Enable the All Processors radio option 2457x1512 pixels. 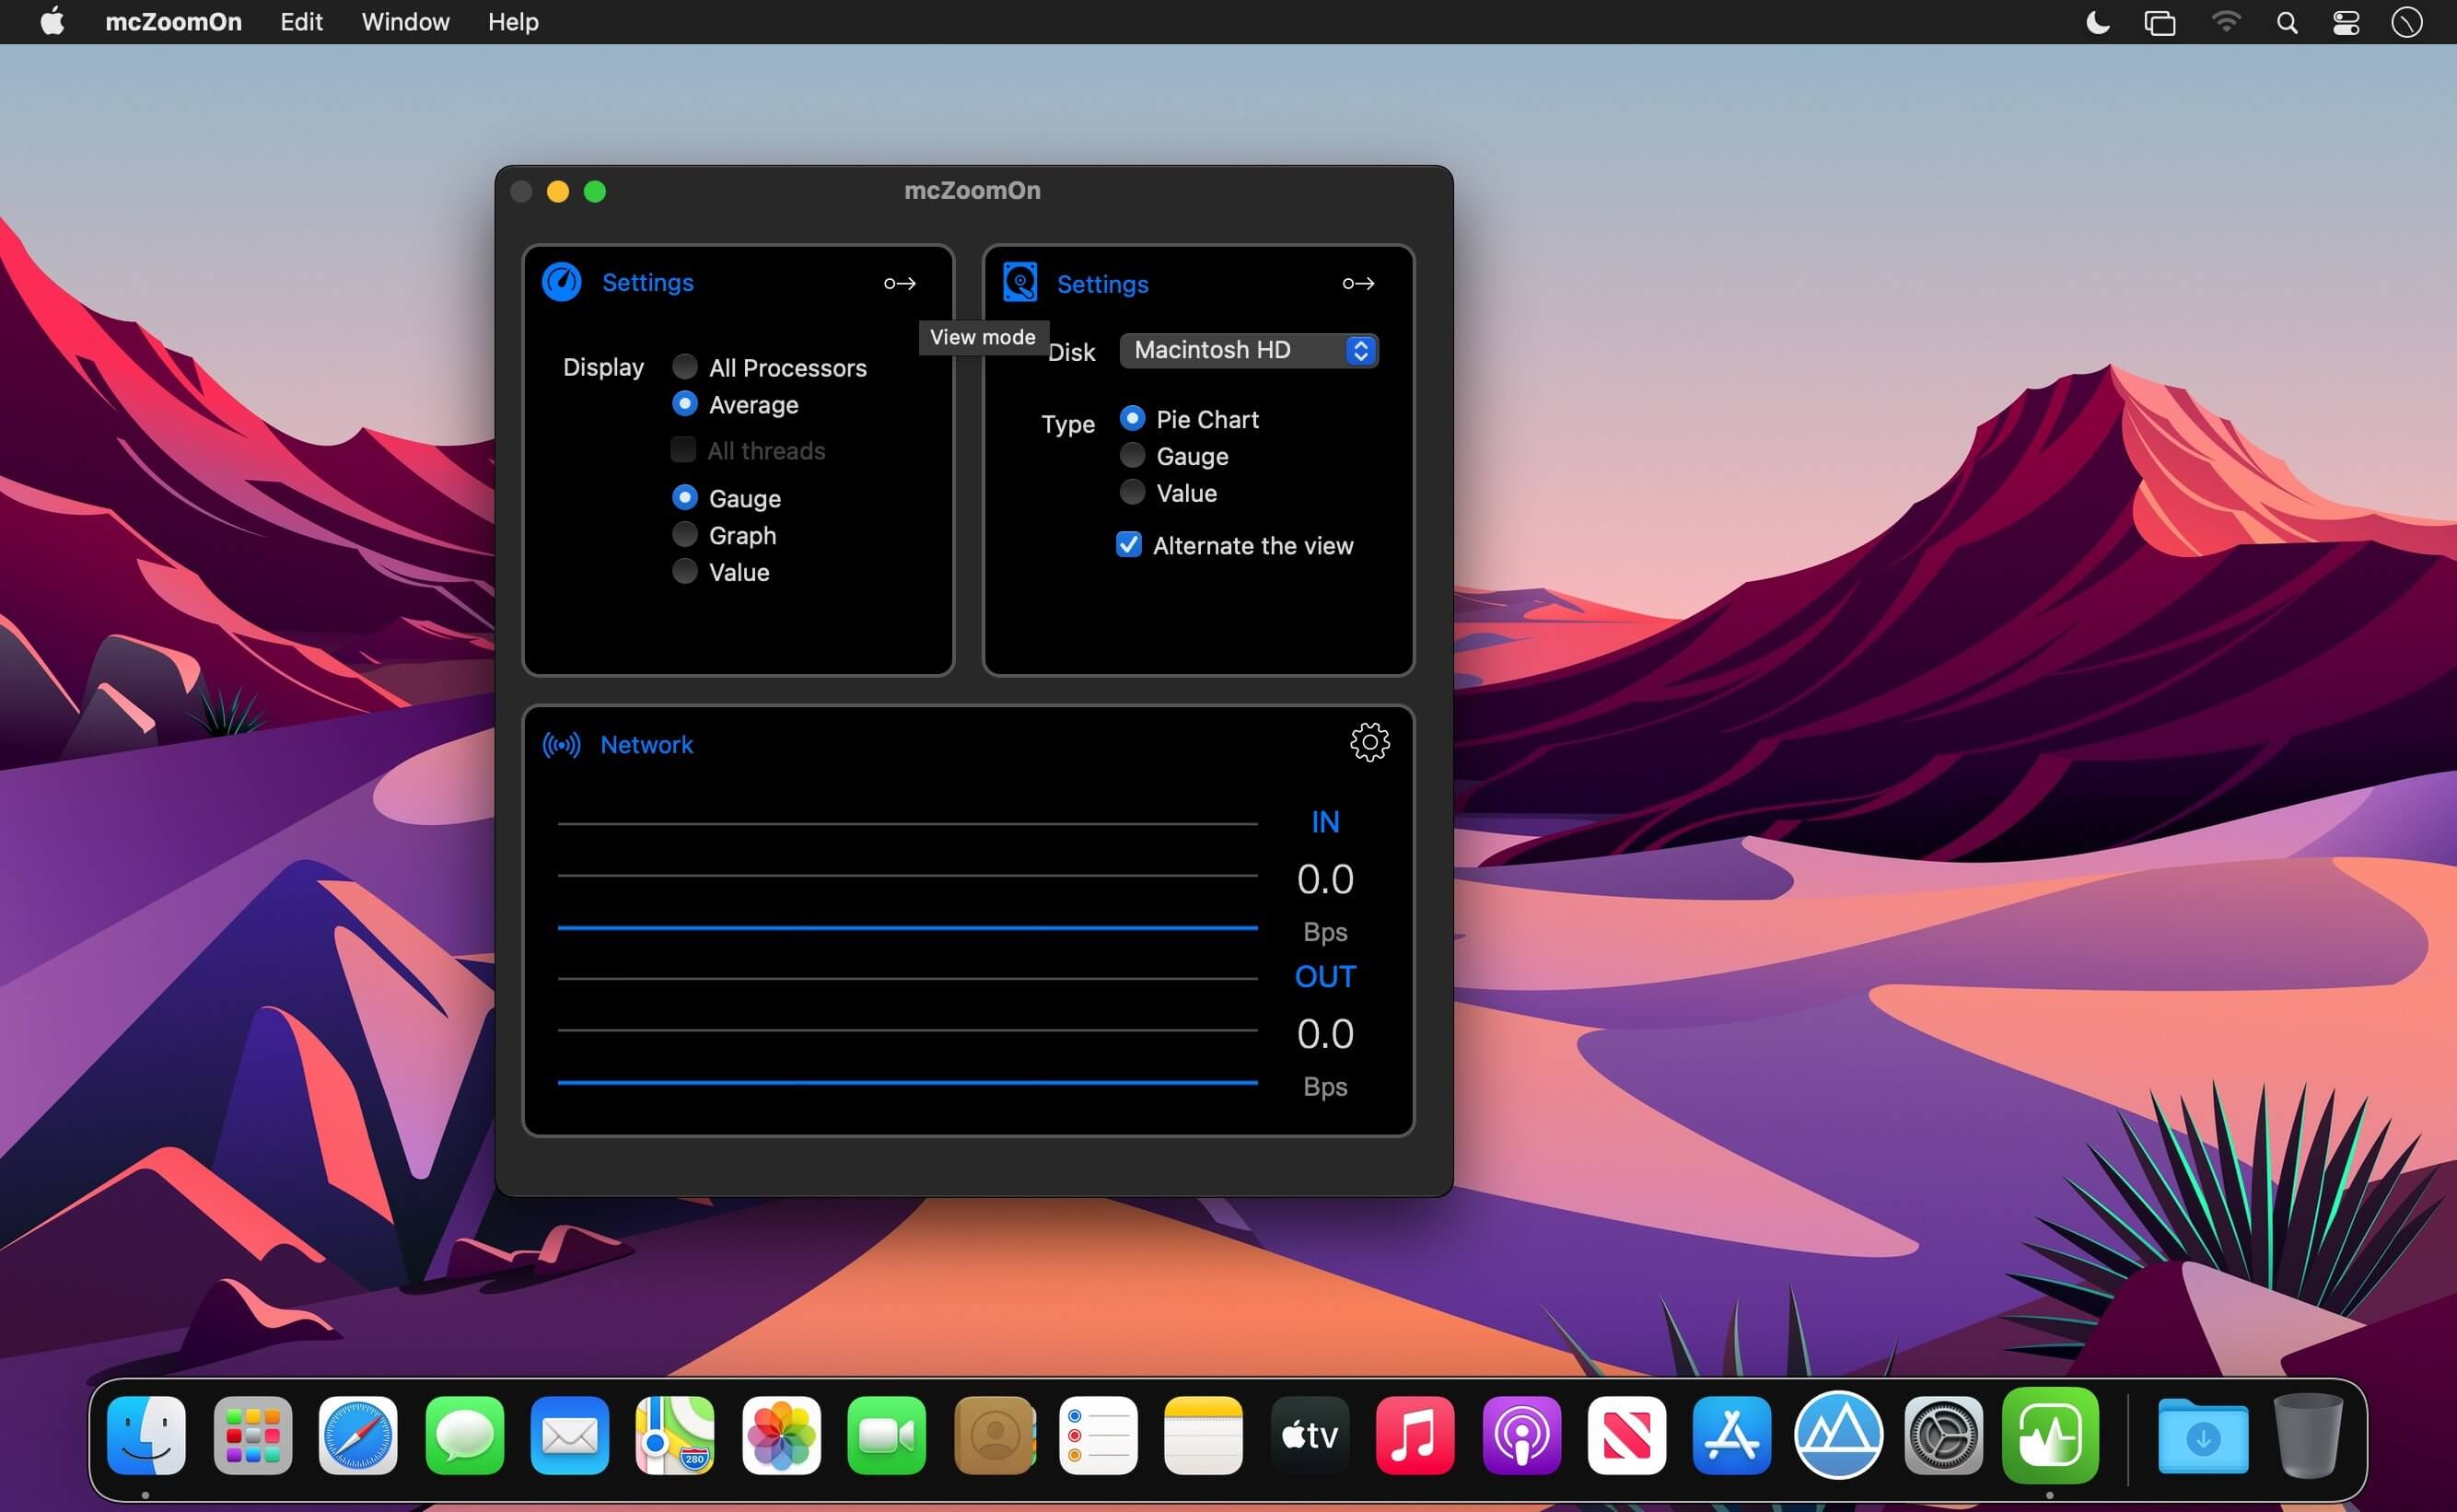coord(685,367)
